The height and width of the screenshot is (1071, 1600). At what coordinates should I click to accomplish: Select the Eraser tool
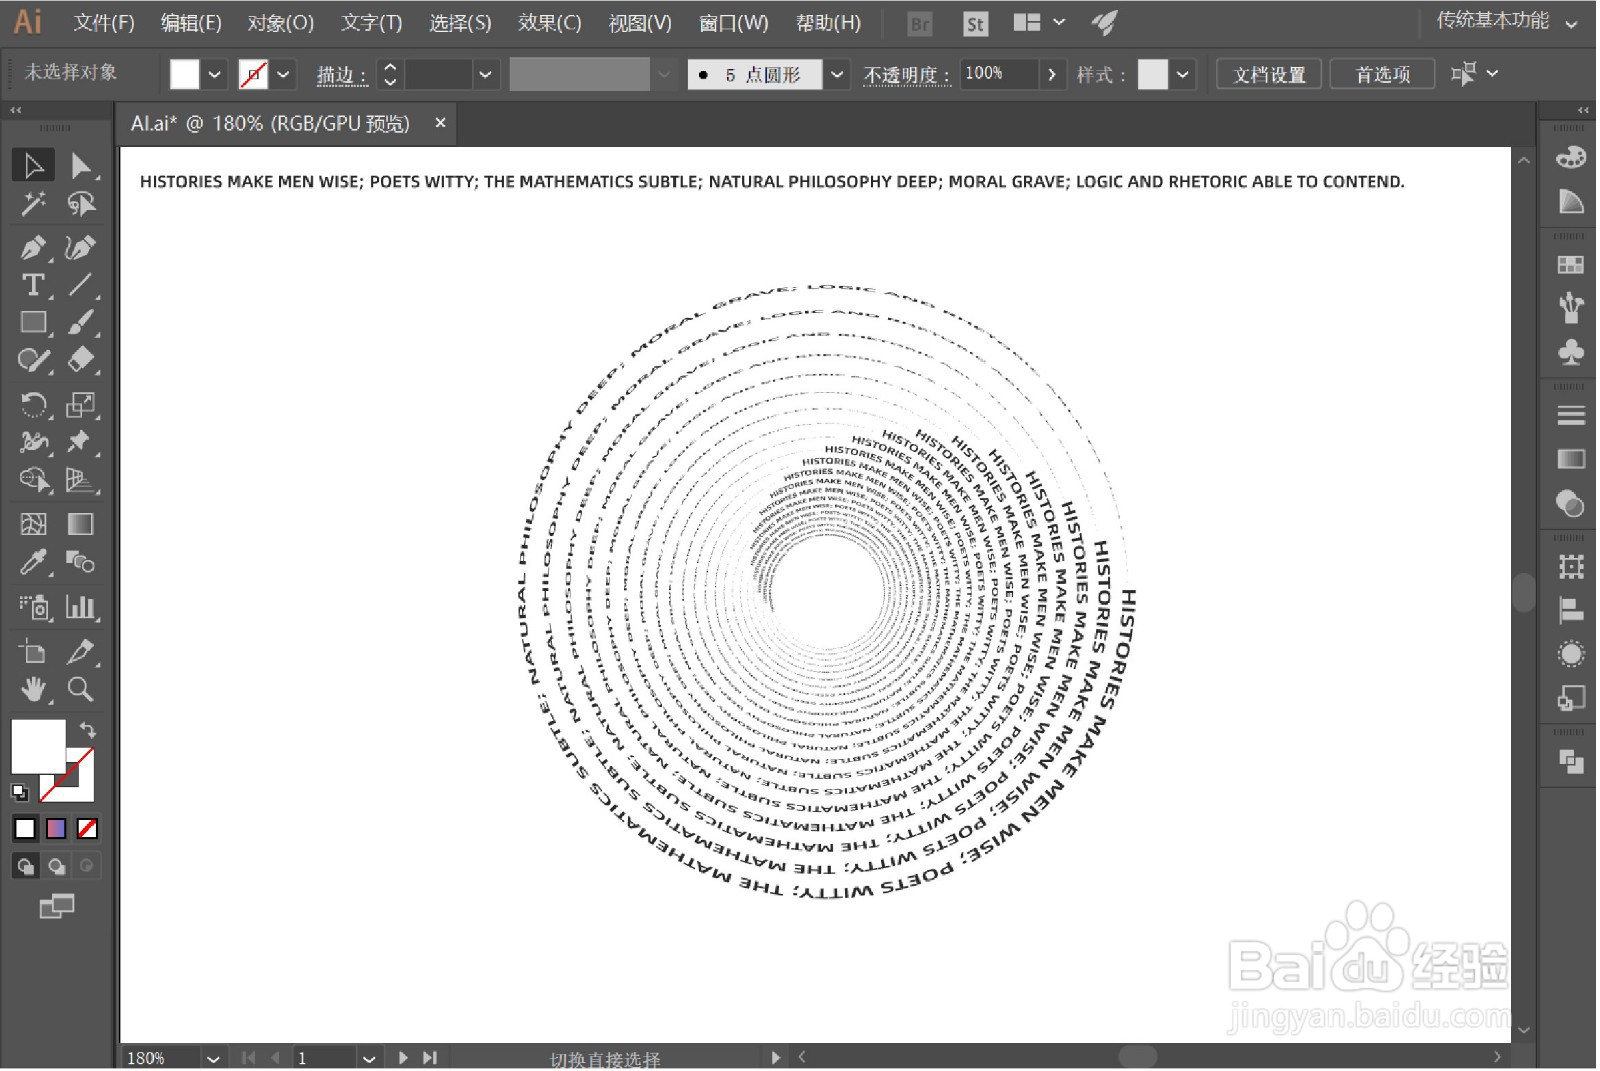(80, 360)
